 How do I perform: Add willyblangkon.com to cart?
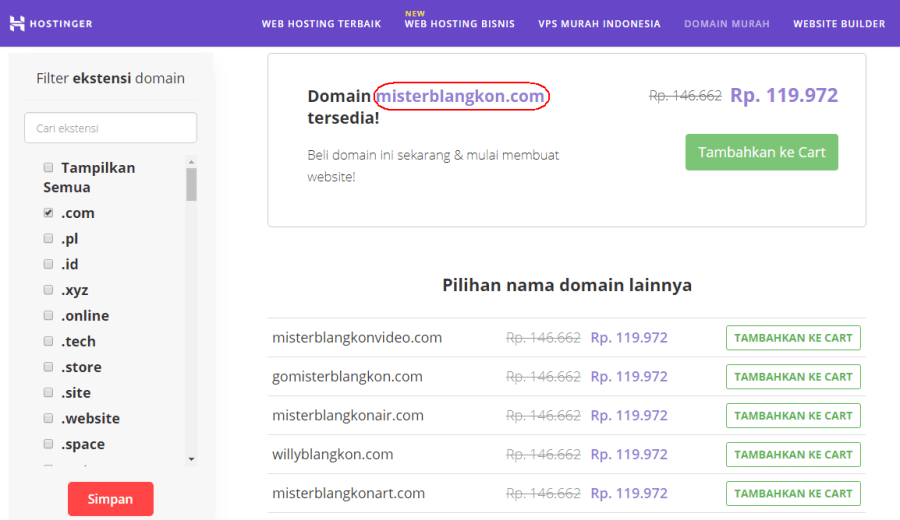coord(793,455)
